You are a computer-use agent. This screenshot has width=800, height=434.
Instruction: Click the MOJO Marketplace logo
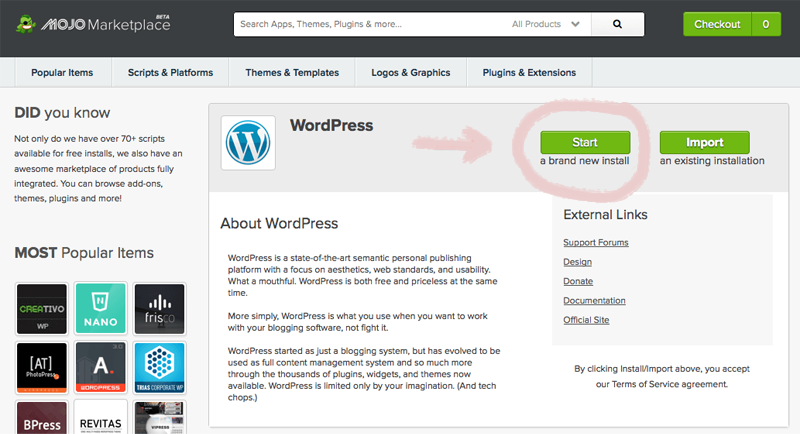[93, 24]
